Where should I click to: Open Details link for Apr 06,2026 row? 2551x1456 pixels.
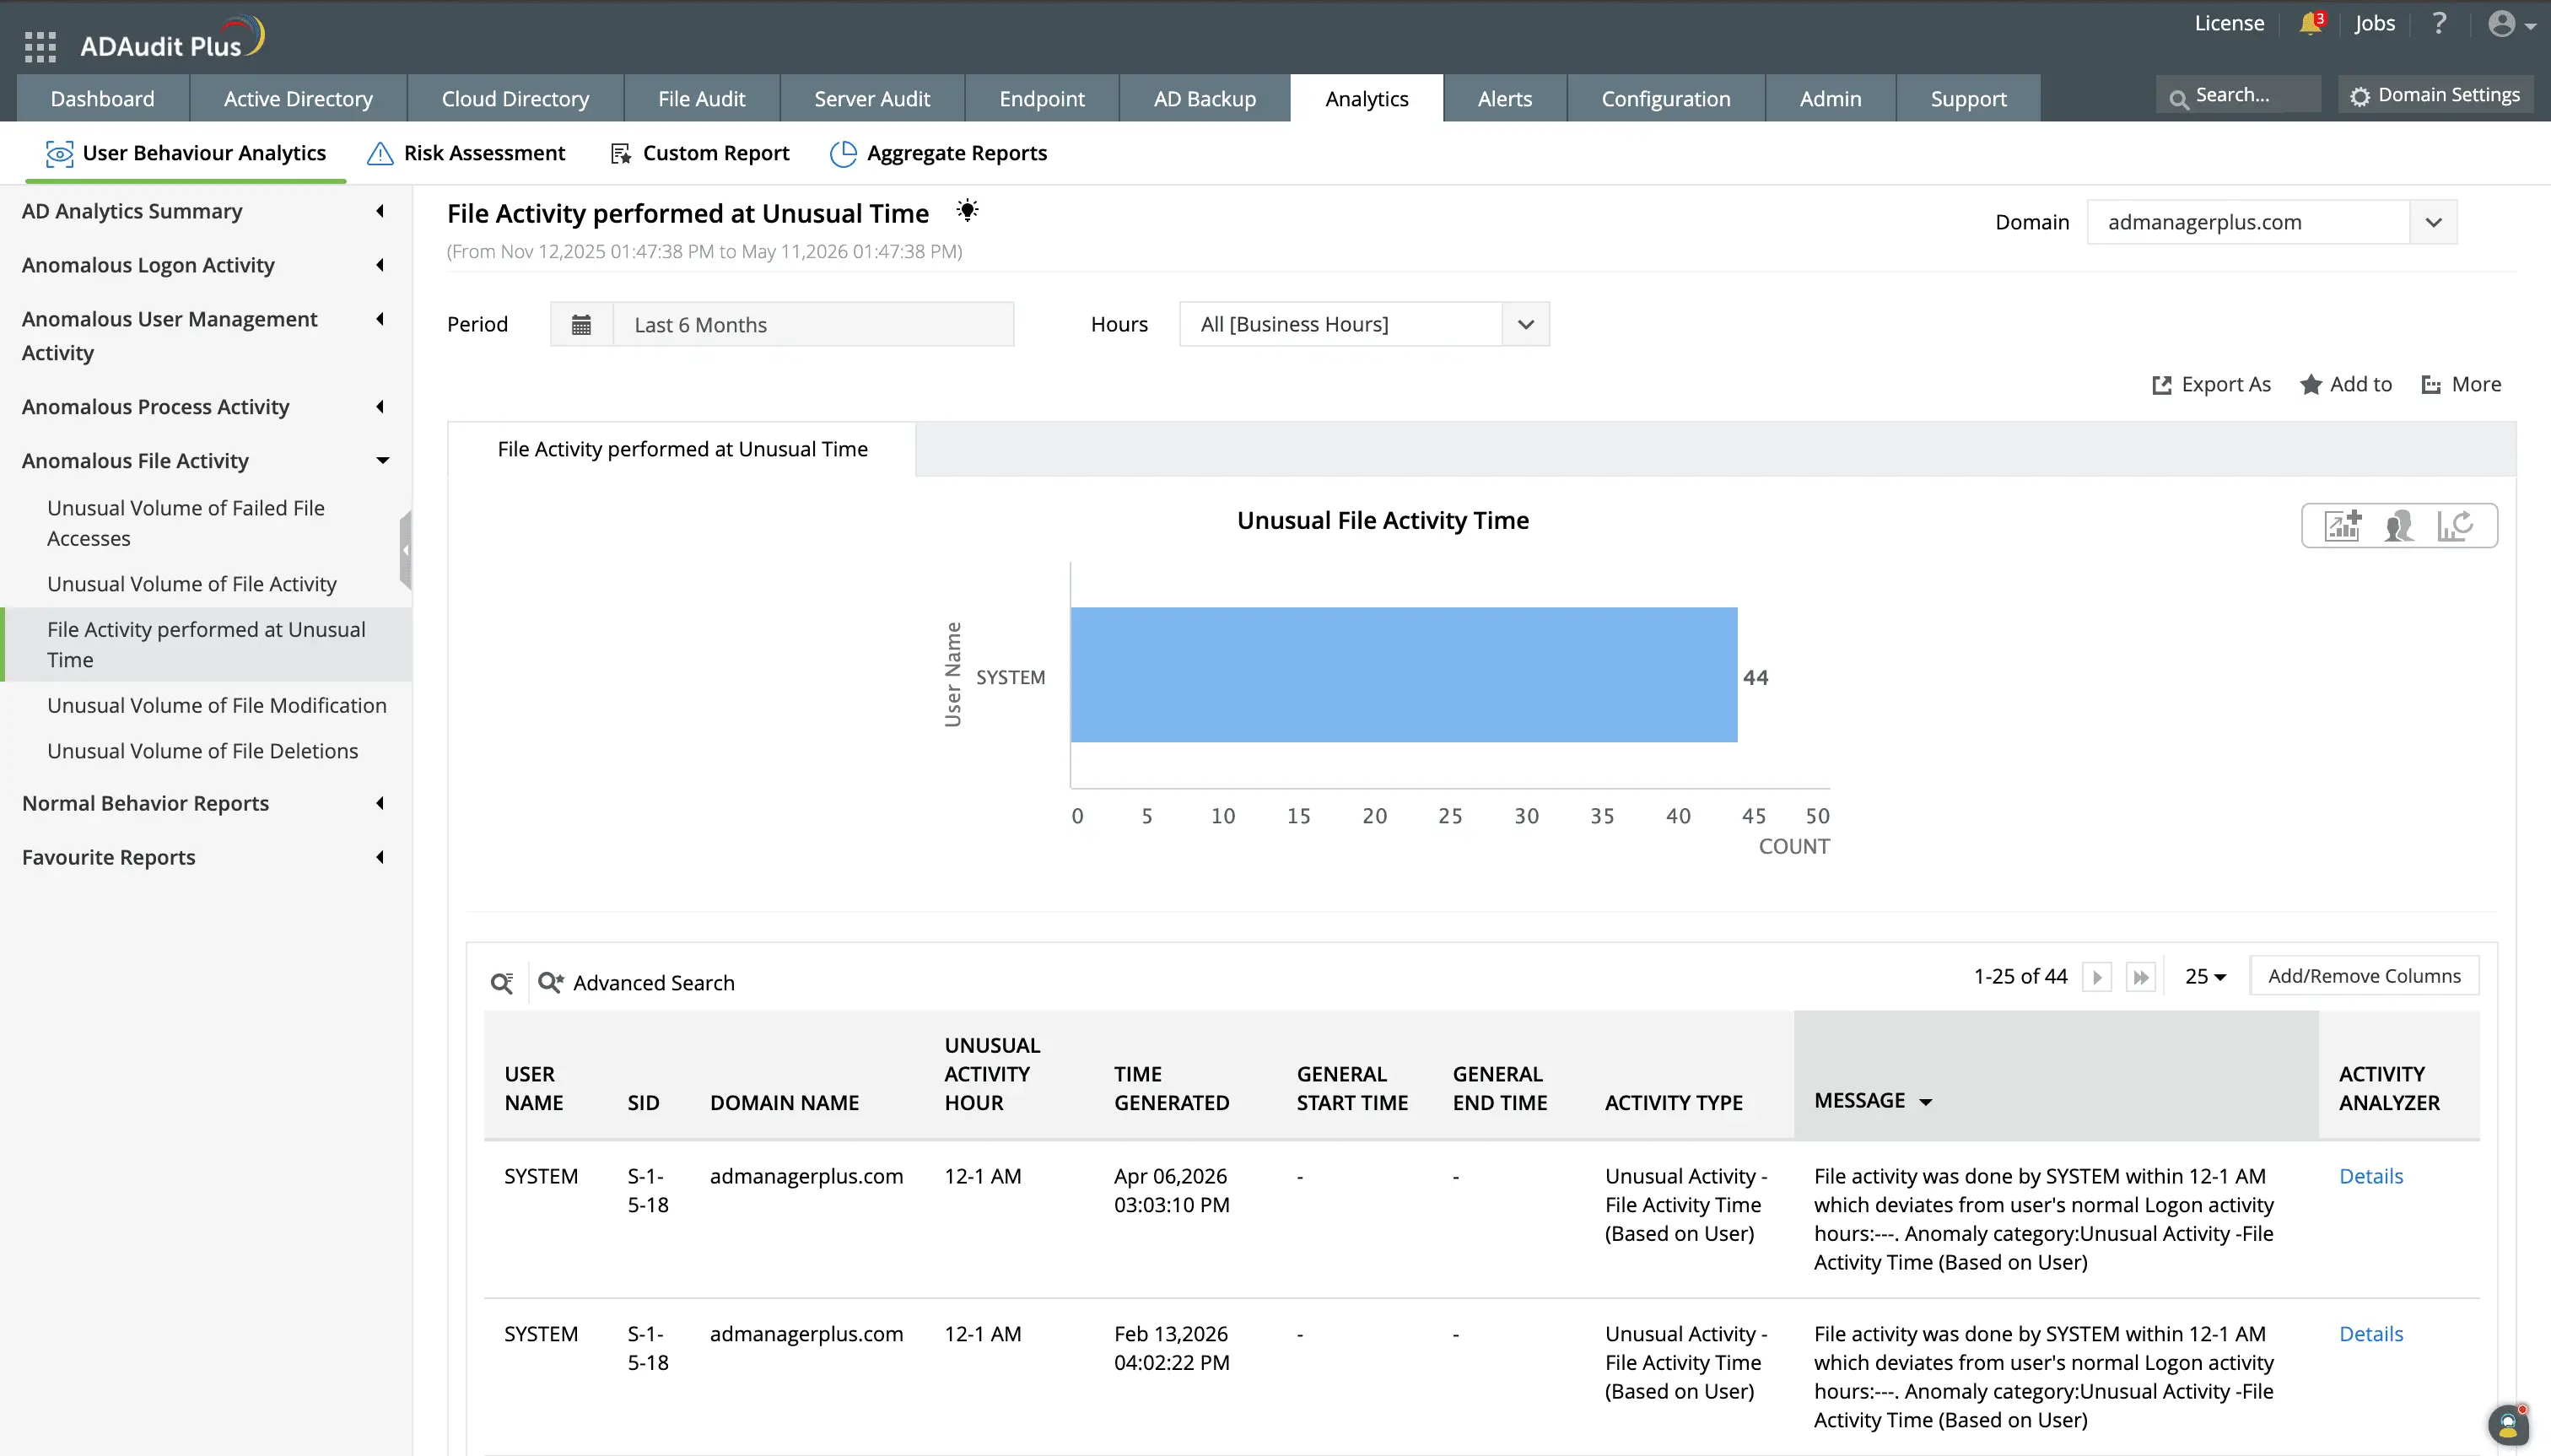click(2371, 1176)
